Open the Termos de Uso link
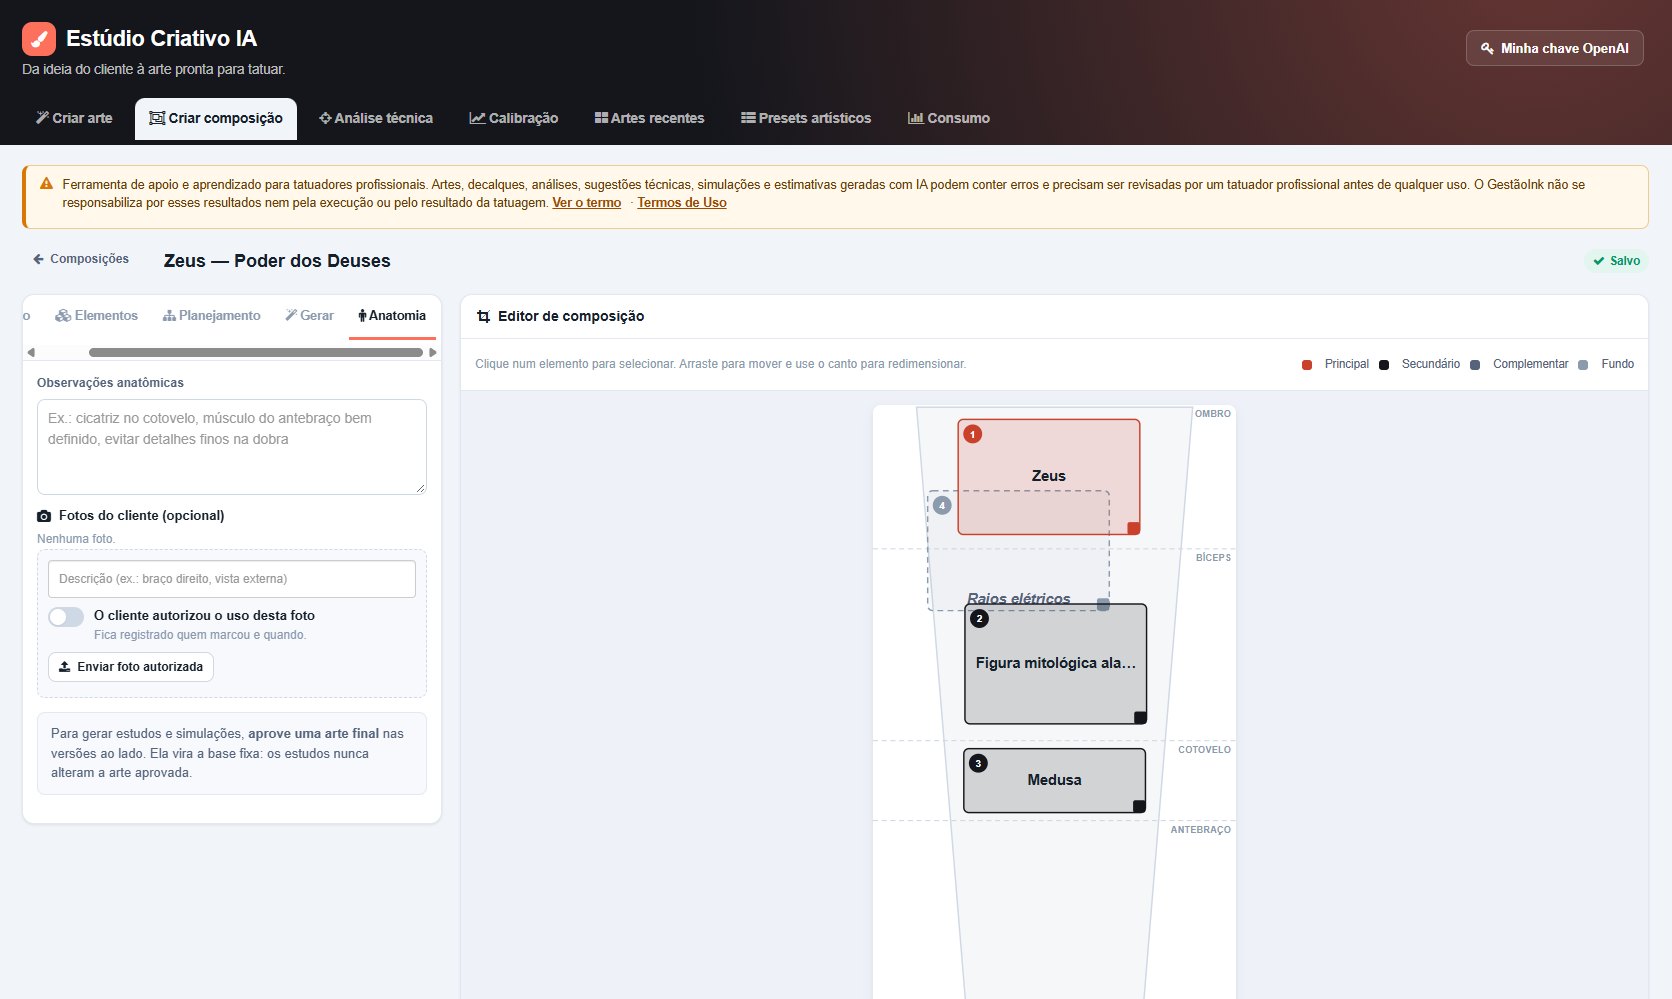 (x=682, y=203)
